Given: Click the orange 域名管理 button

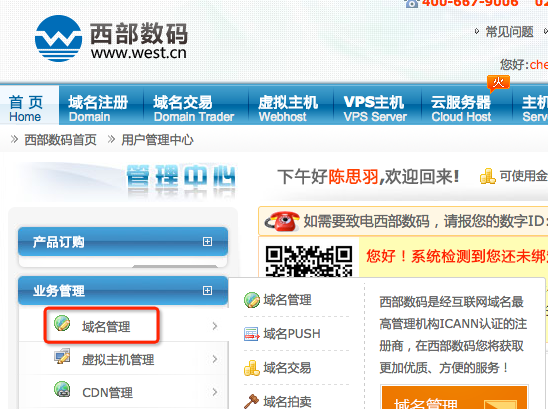Looking at the screenshot, I should (x=454, y=398).
